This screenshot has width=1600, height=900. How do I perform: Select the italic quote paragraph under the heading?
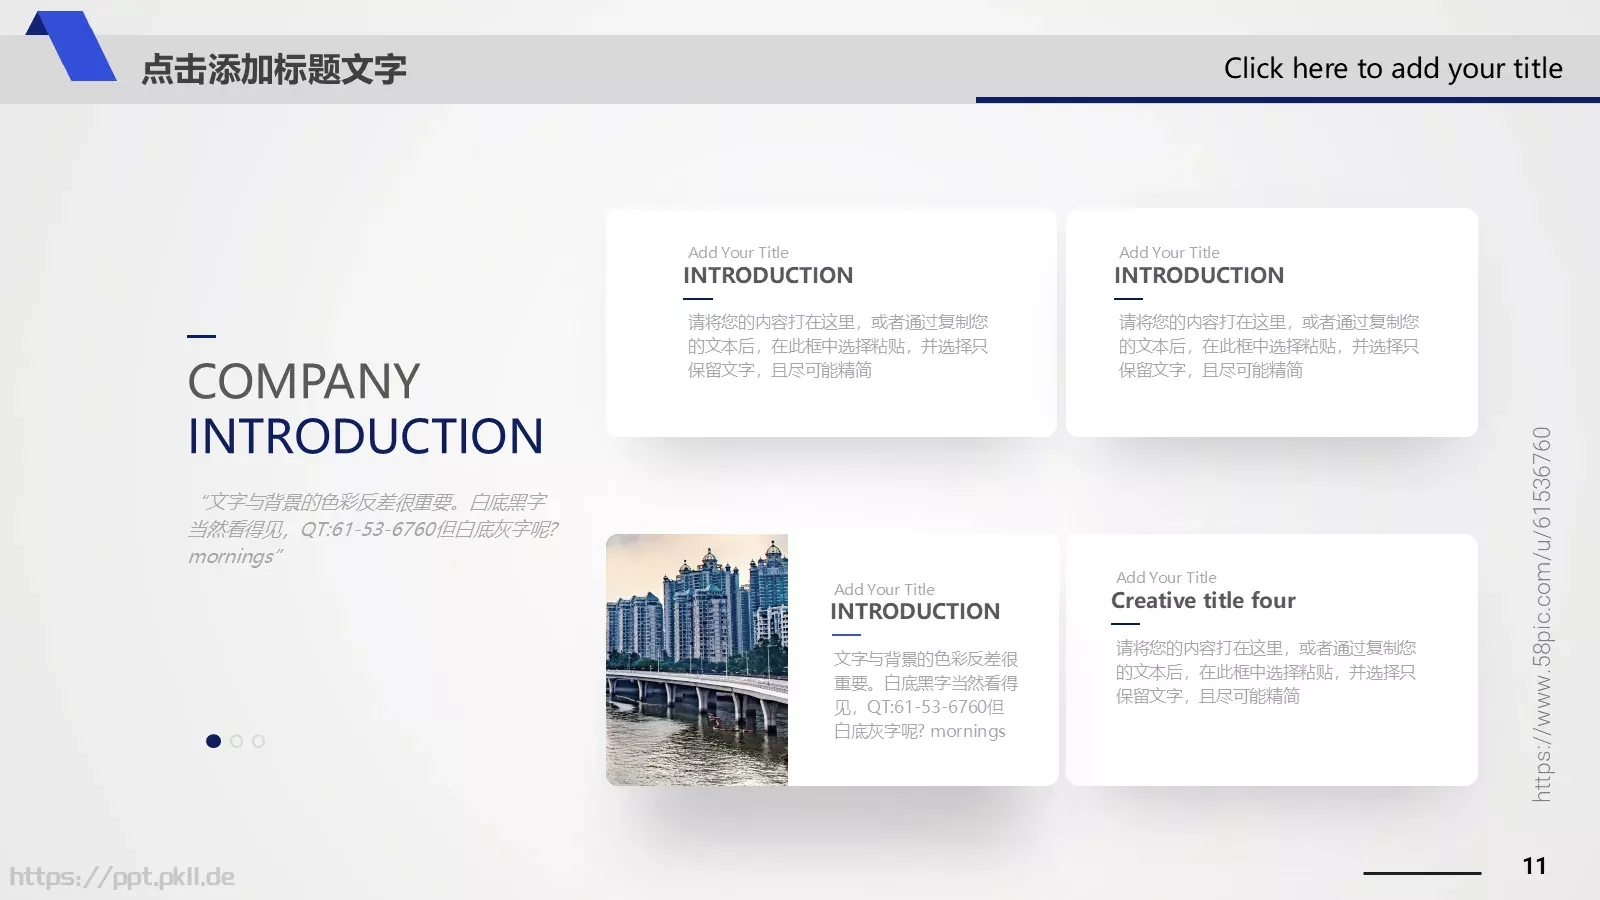(372, 529)
